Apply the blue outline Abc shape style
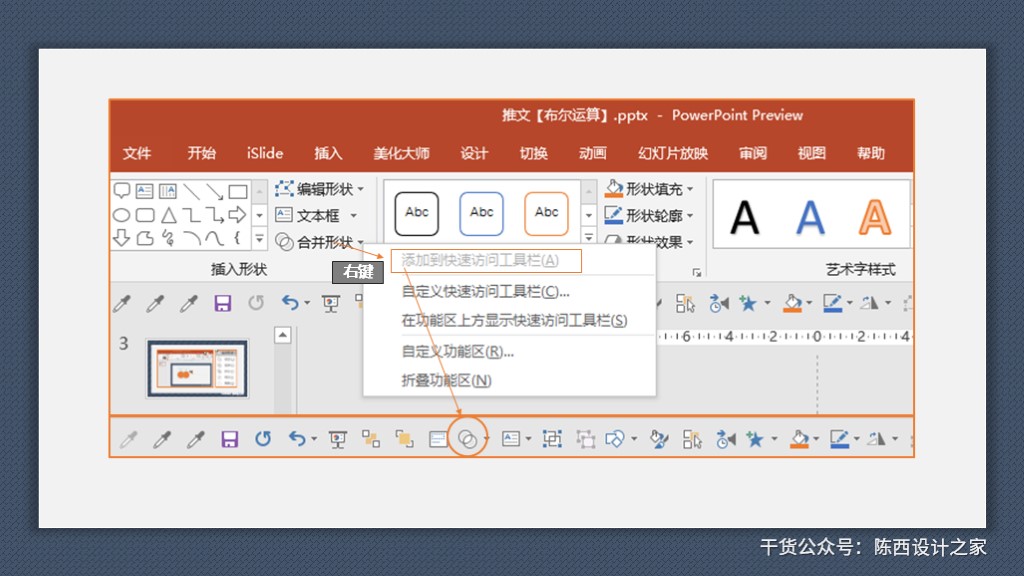Screen dimensions: 1024x576 coord(481,214)
